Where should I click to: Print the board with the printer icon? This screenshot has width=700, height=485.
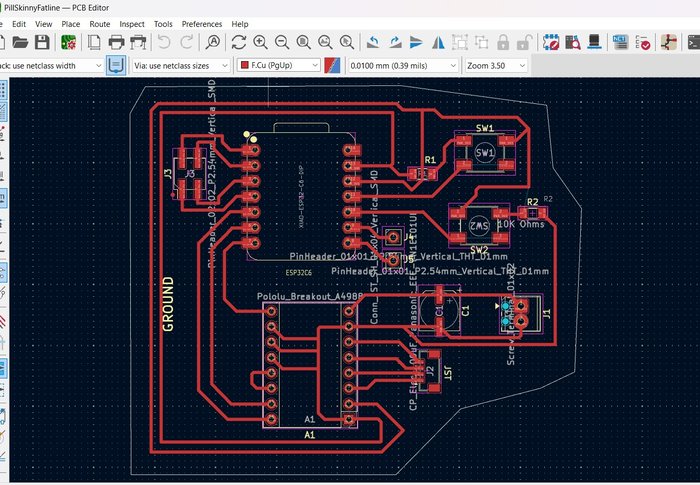click(x=116, y=42)
